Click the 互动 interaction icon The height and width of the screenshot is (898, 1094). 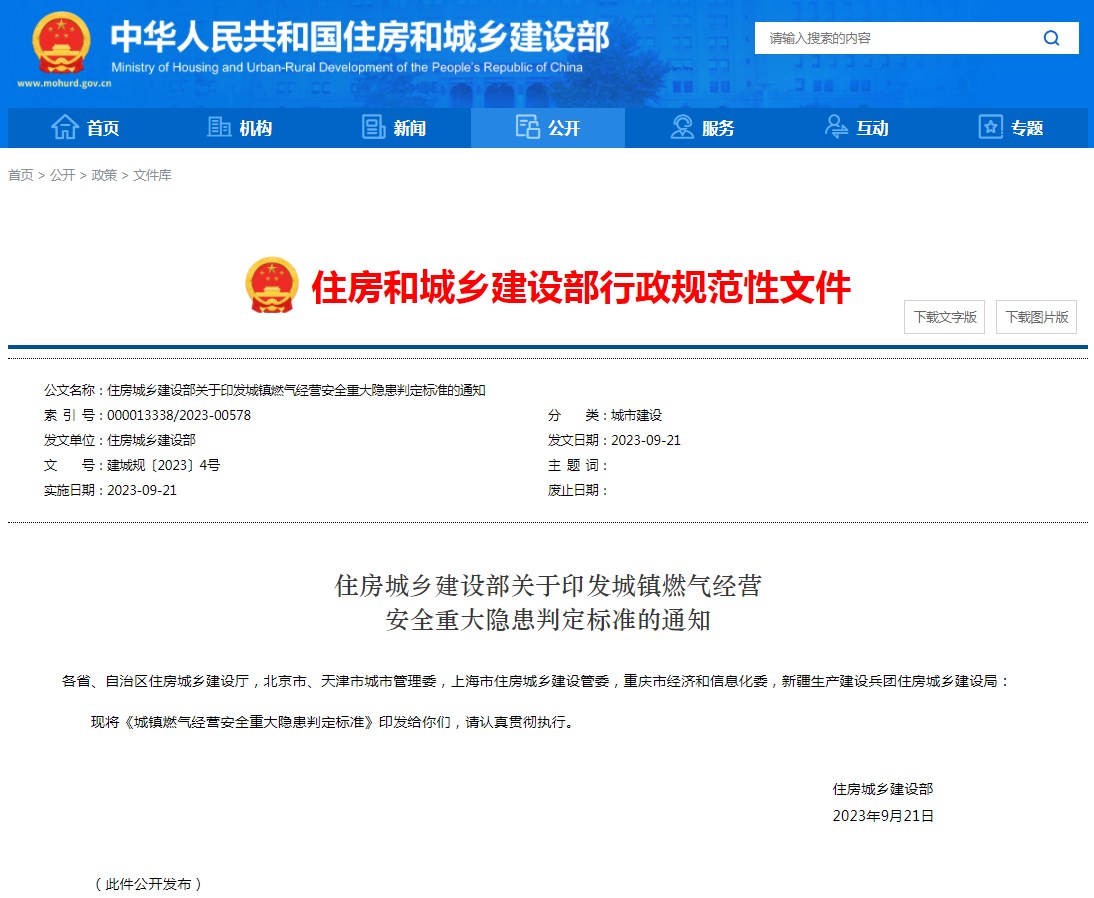click(x=836, y=127)
